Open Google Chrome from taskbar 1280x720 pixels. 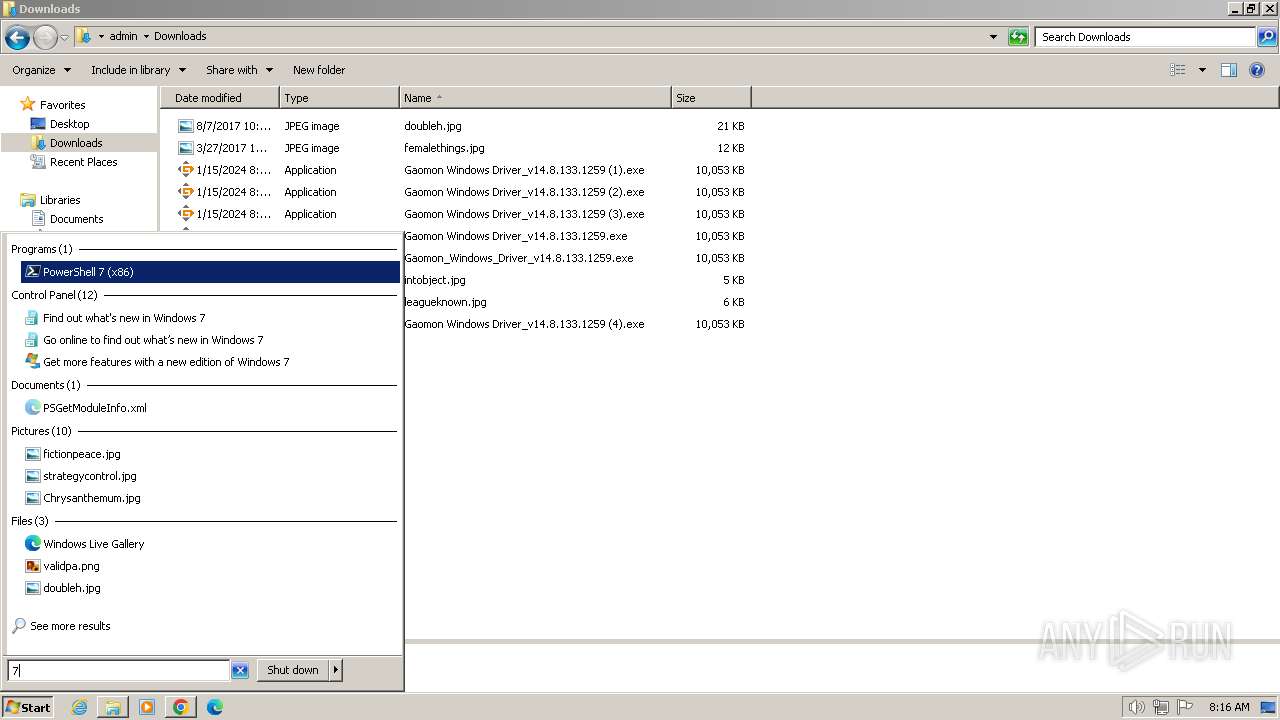tap(181, 707)
